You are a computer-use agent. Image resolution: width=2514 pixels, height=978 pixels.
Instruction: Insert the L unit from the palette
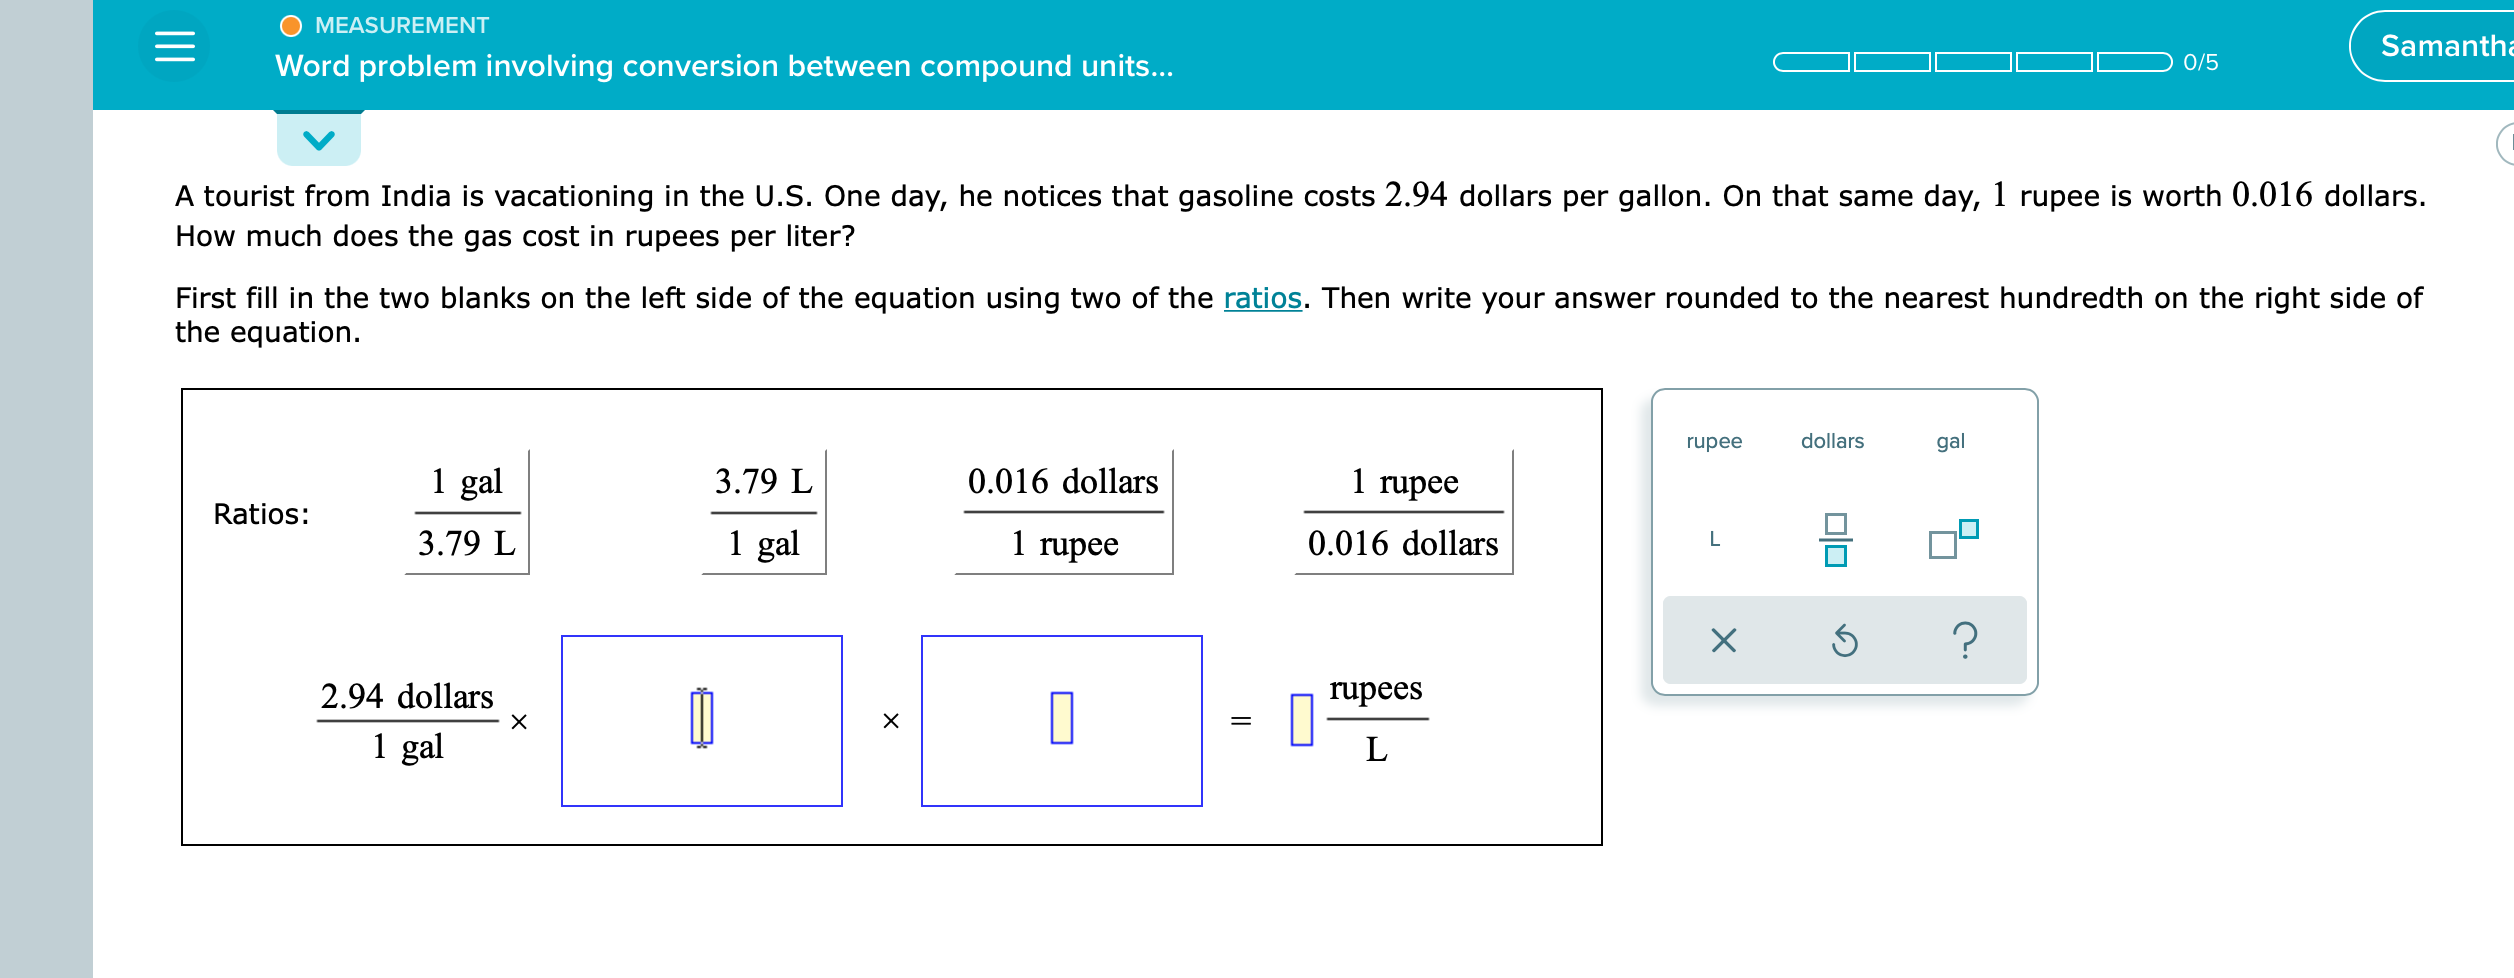tap(1713, 540)
